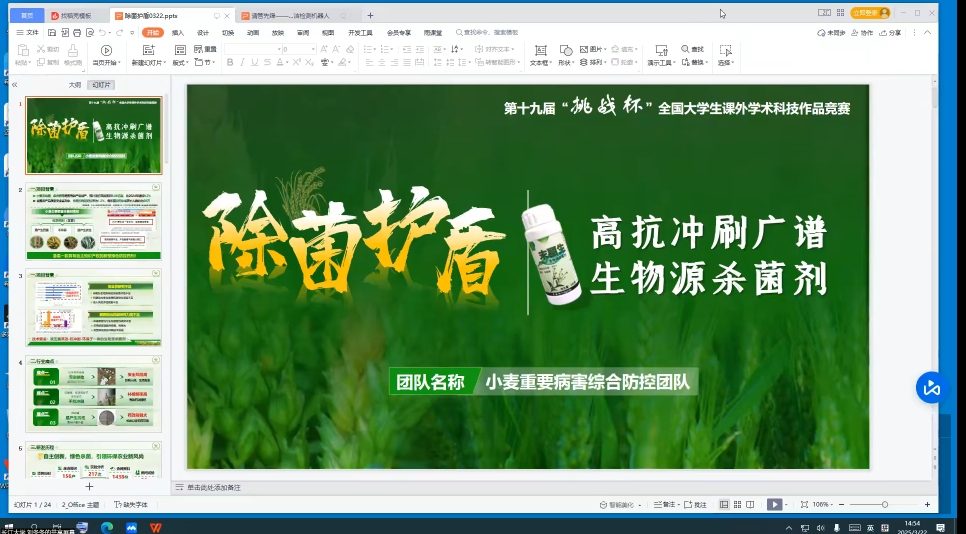The image size is (966, 534).
Task: Click the Save icon in quick access toolbar
Action: point(51,33)
